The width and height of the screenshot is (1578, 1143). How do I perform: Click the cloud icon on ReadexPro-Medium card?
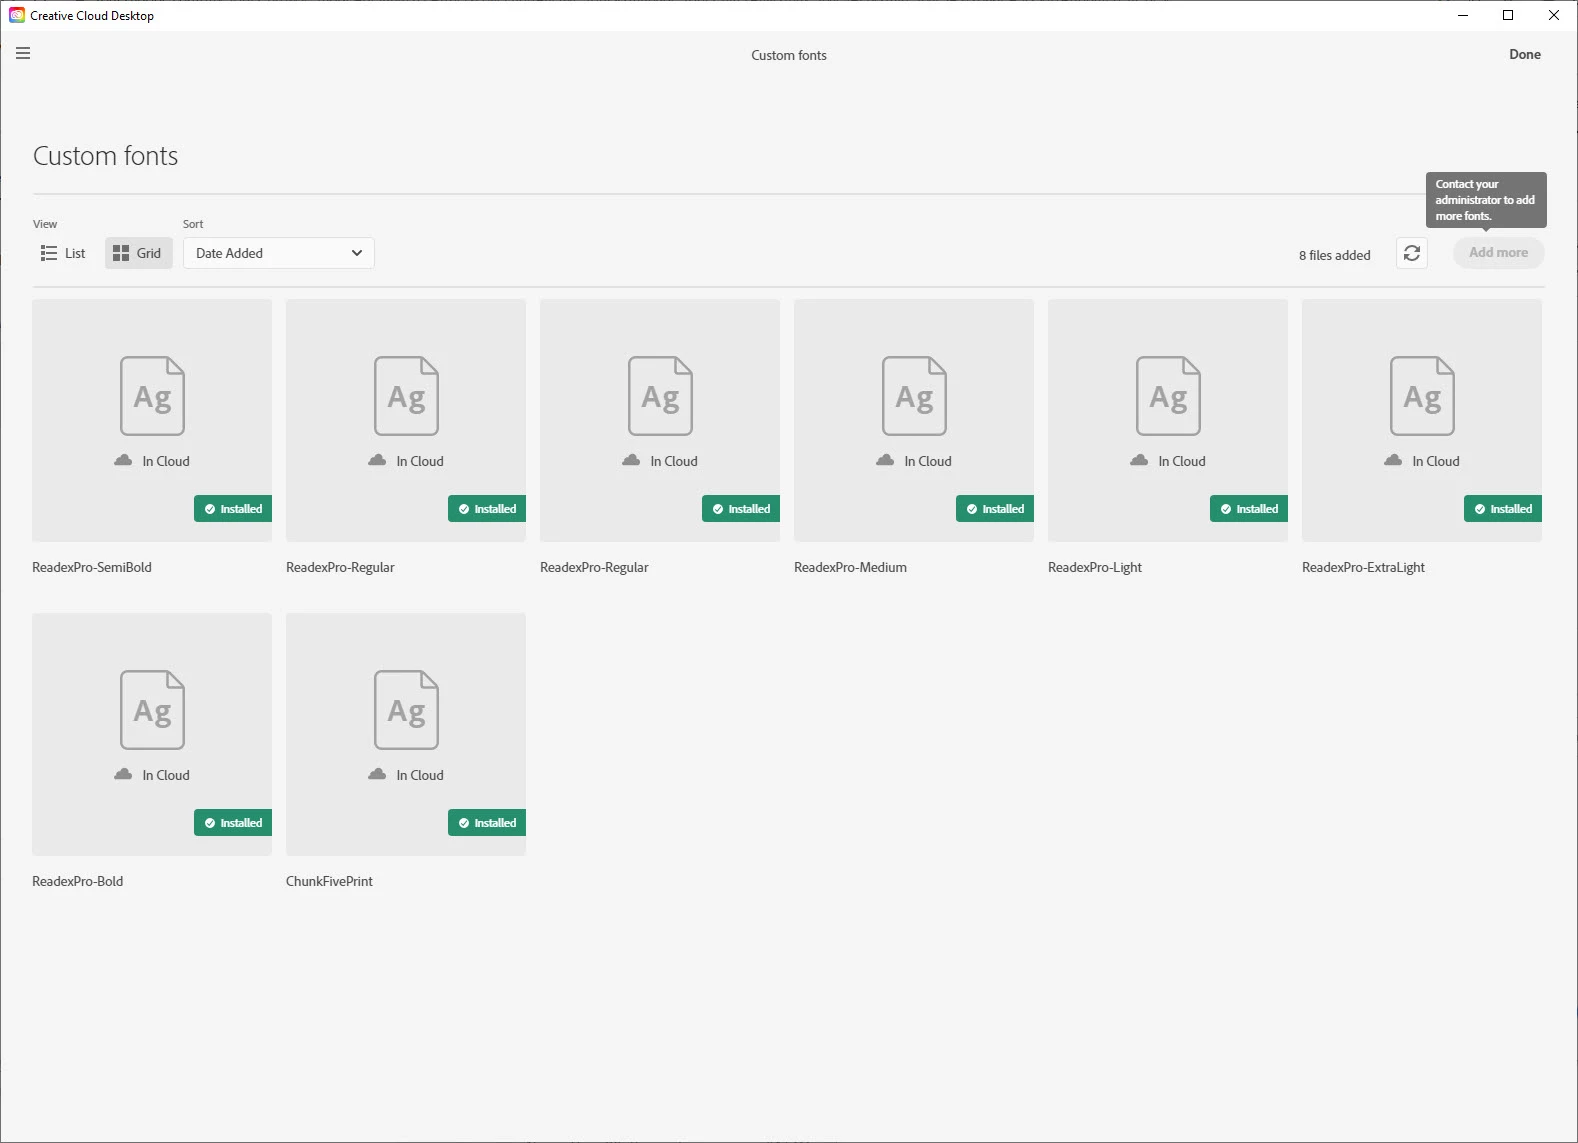885,460
